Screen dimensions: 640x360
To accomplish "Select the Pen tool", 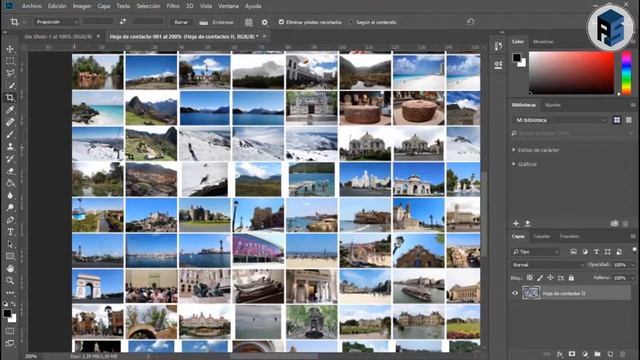I will click(x=10, y=220).
